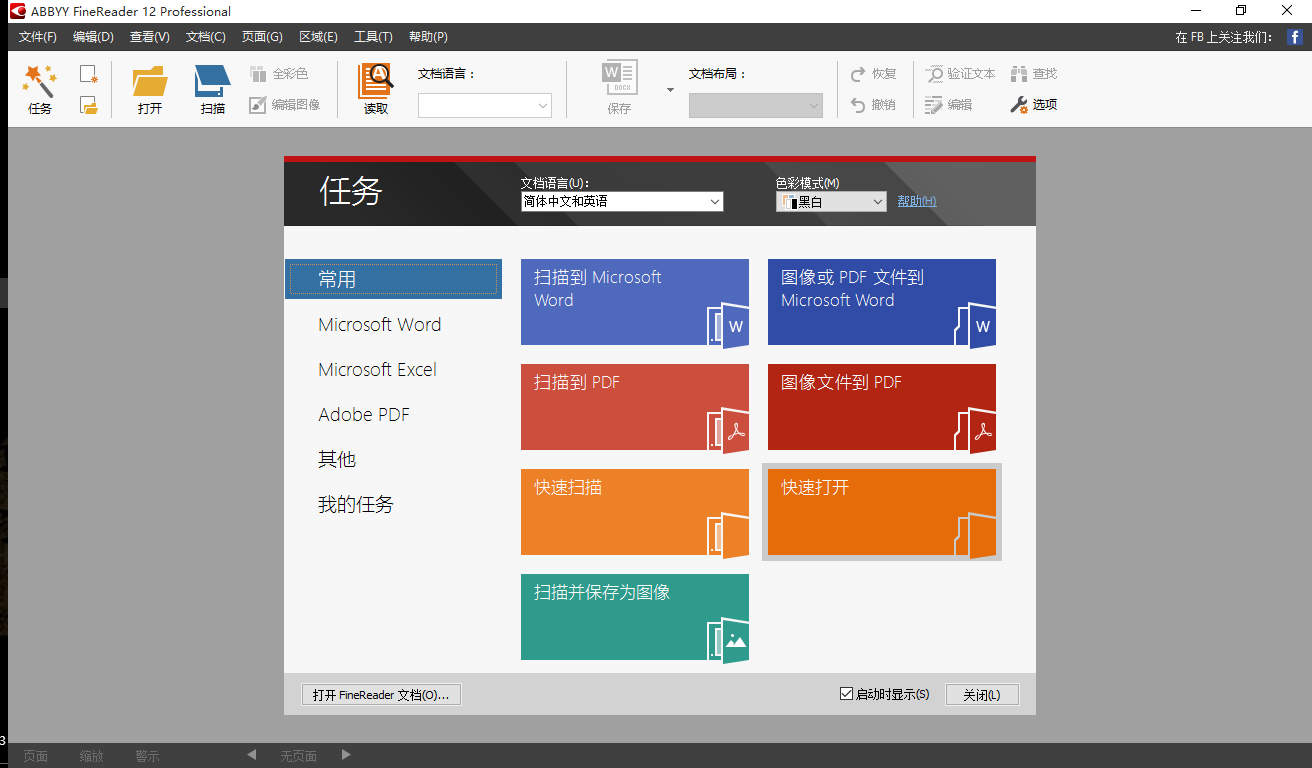Click the 打开 FineReader 文档 button
This screenshot has height=768, width=1312.
click(381, 695)
